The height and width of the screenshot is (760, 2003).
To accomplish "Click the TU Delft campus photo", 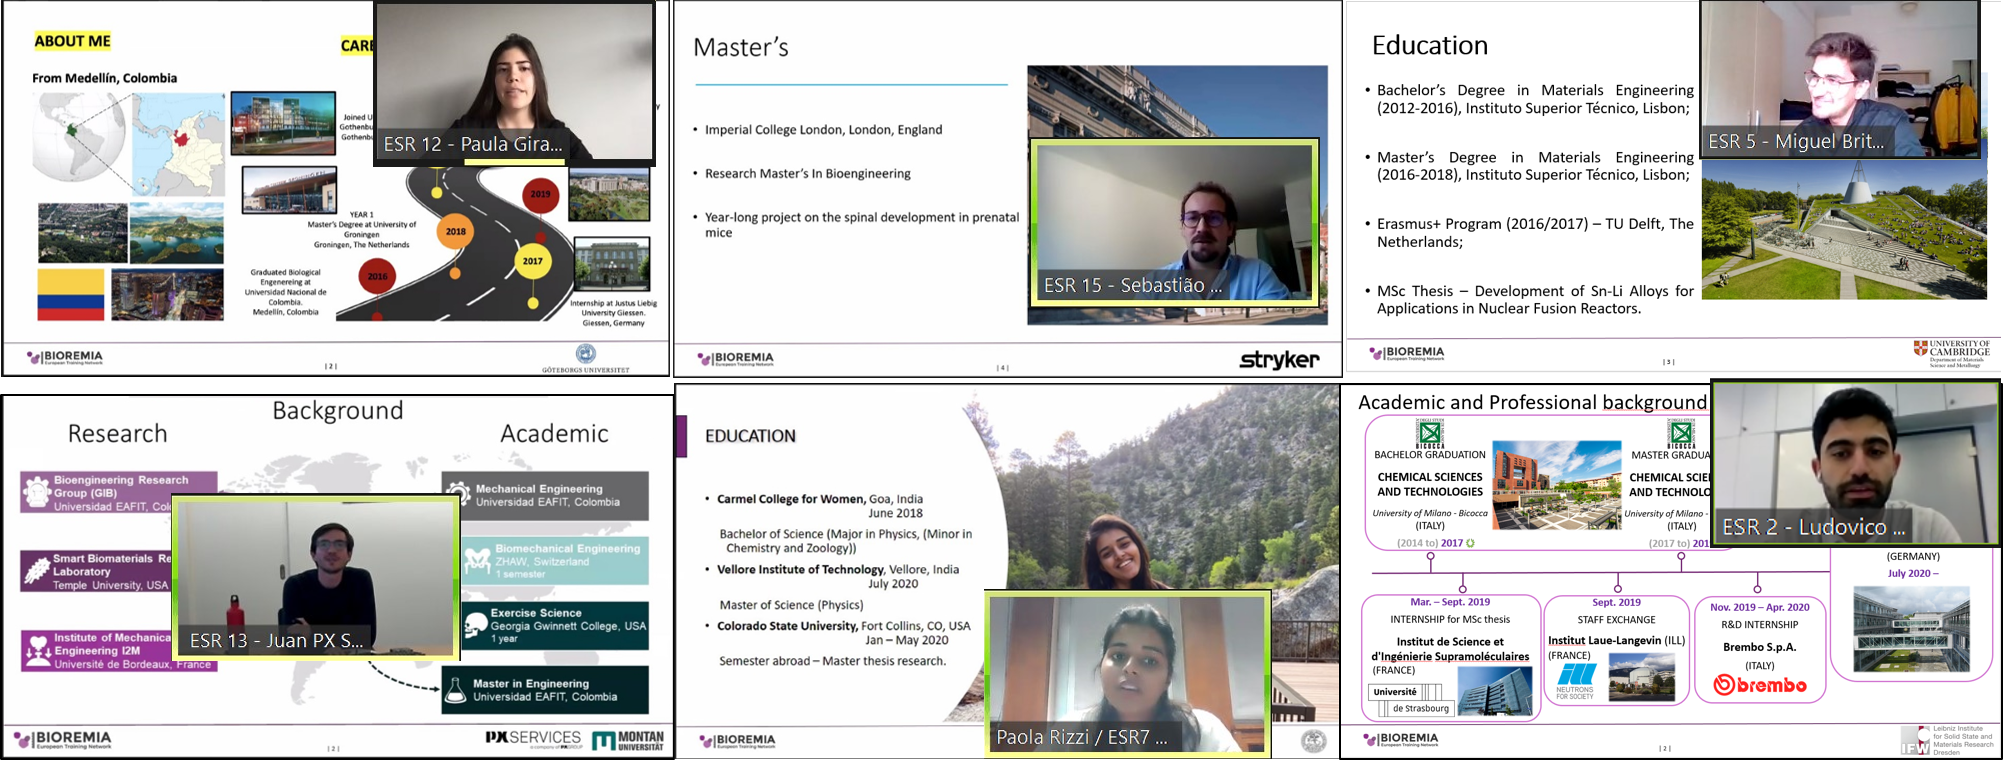I will 1844,230.
